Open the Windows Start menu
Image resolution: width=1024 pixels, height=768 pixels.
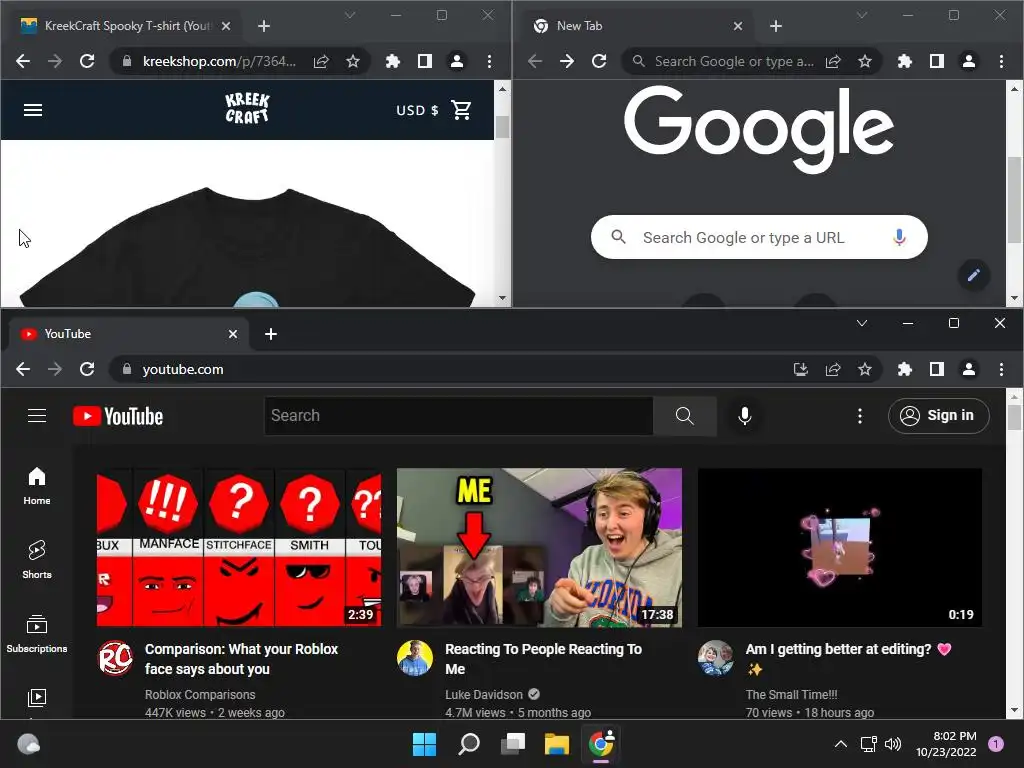click(424, 744)
